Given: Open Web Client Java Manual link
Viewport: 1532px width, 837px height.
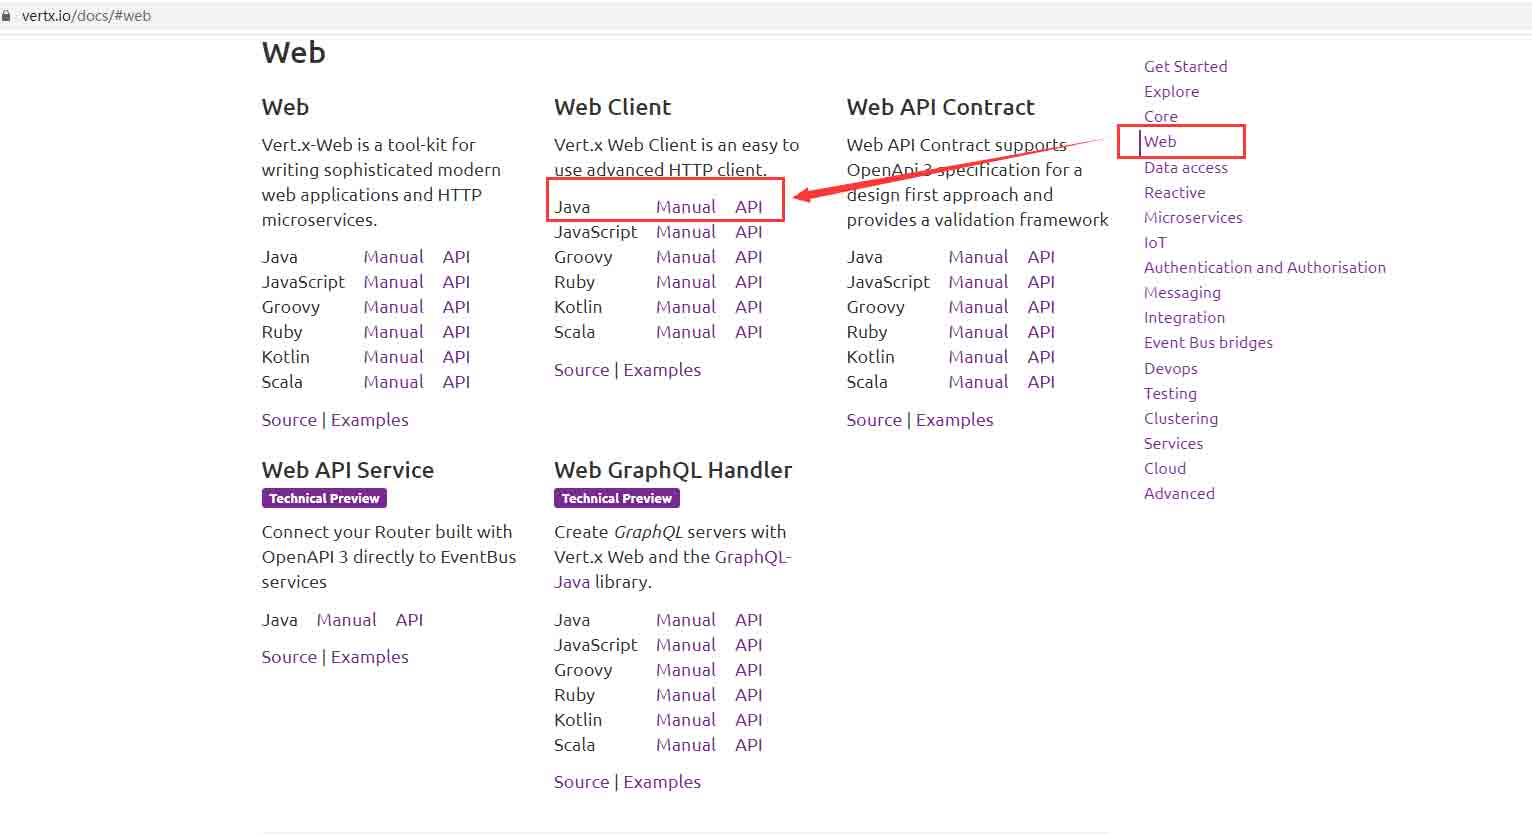Looking at the screenshot, I should click(x=685, y=207).
